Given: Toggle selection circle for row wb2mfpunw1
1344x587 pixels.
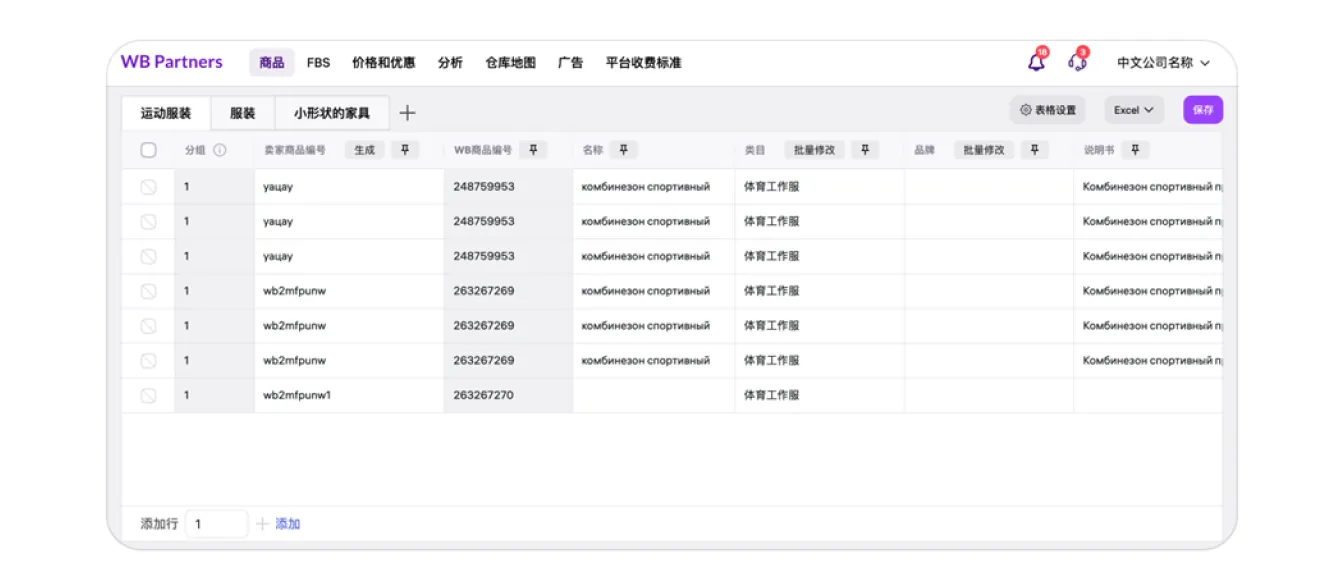Looking at the screenshot, I should (x=148, y=395).
